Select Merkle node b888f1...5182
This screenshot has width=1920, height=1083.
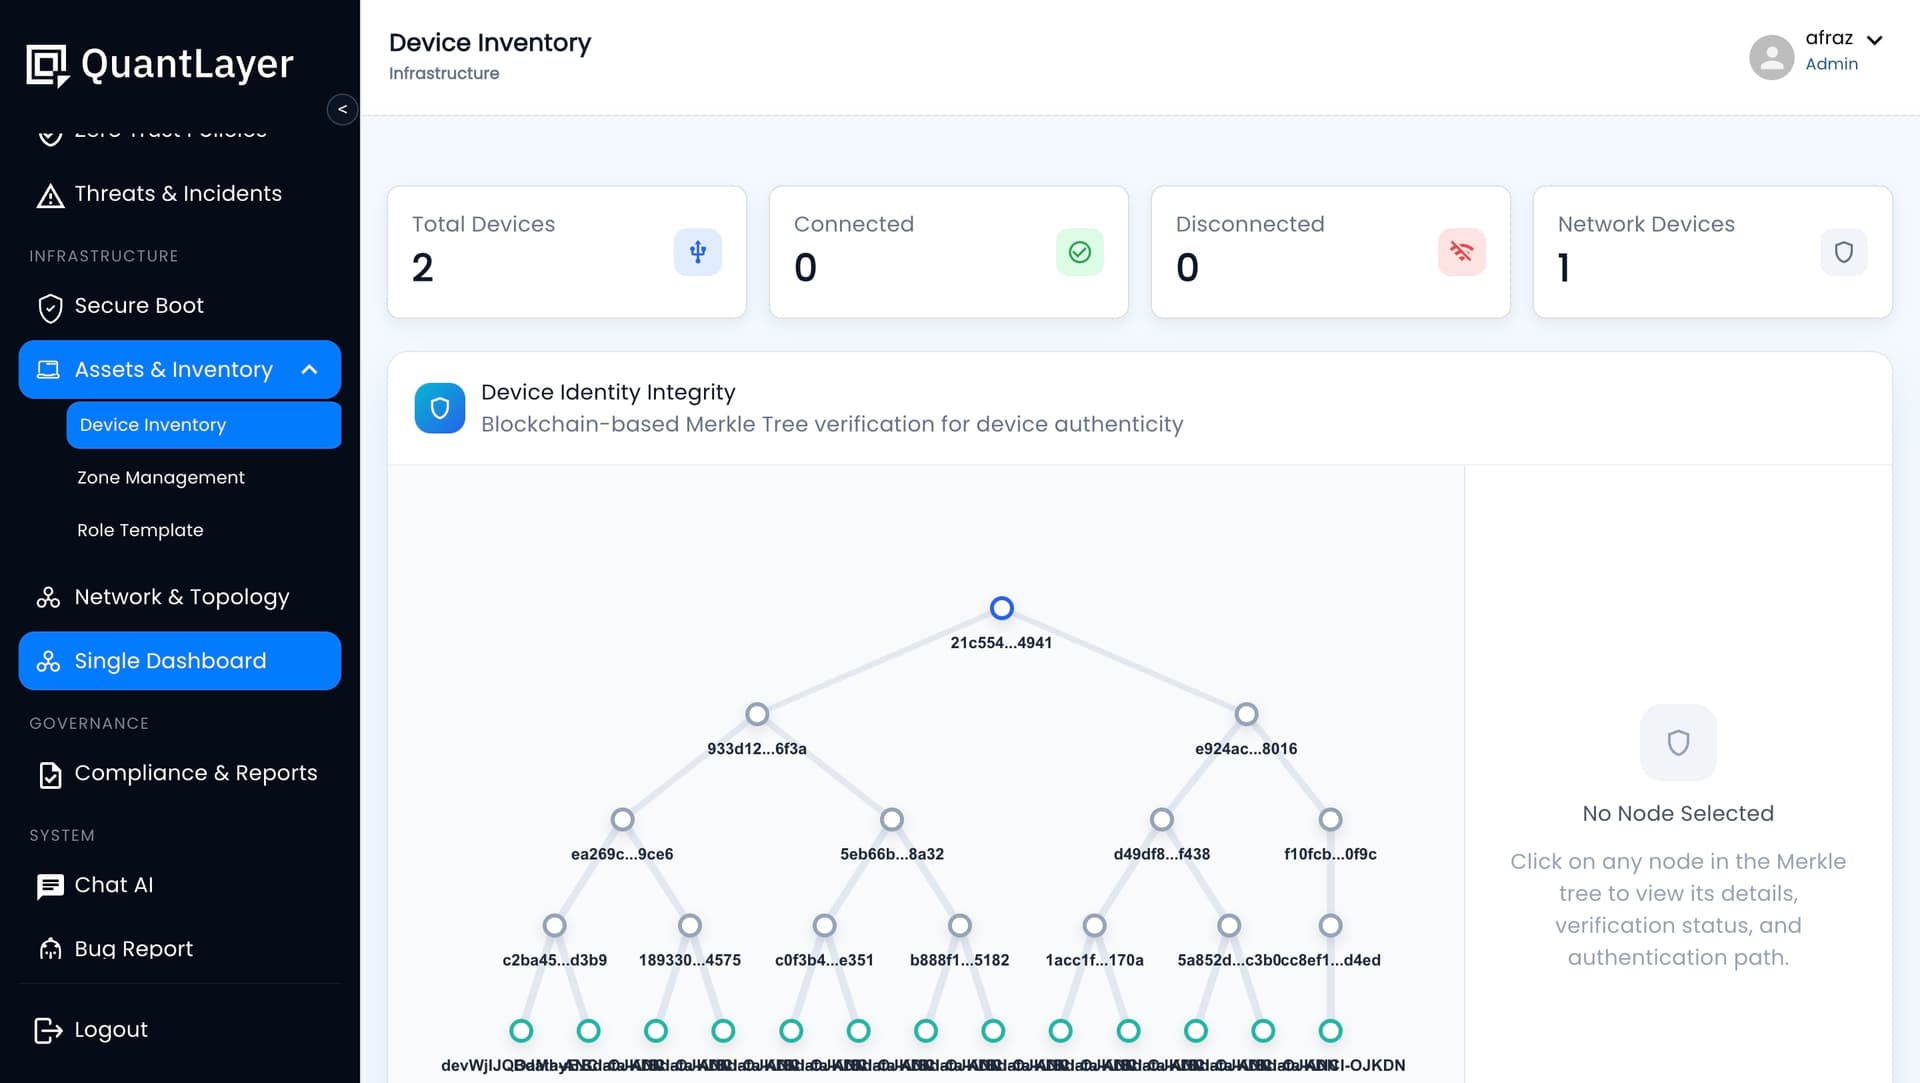tap(959, 925)
